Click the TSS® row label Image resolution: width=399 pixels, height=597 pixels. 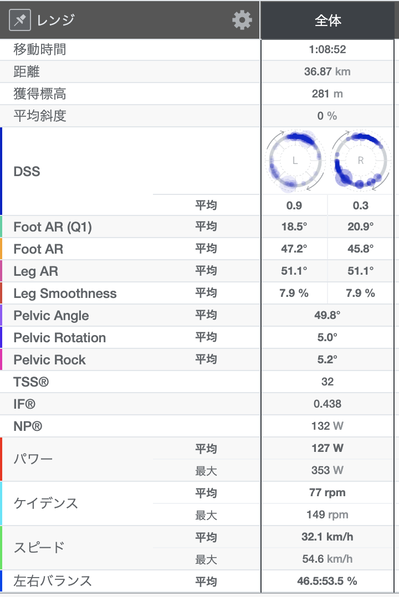pos(31,382)
